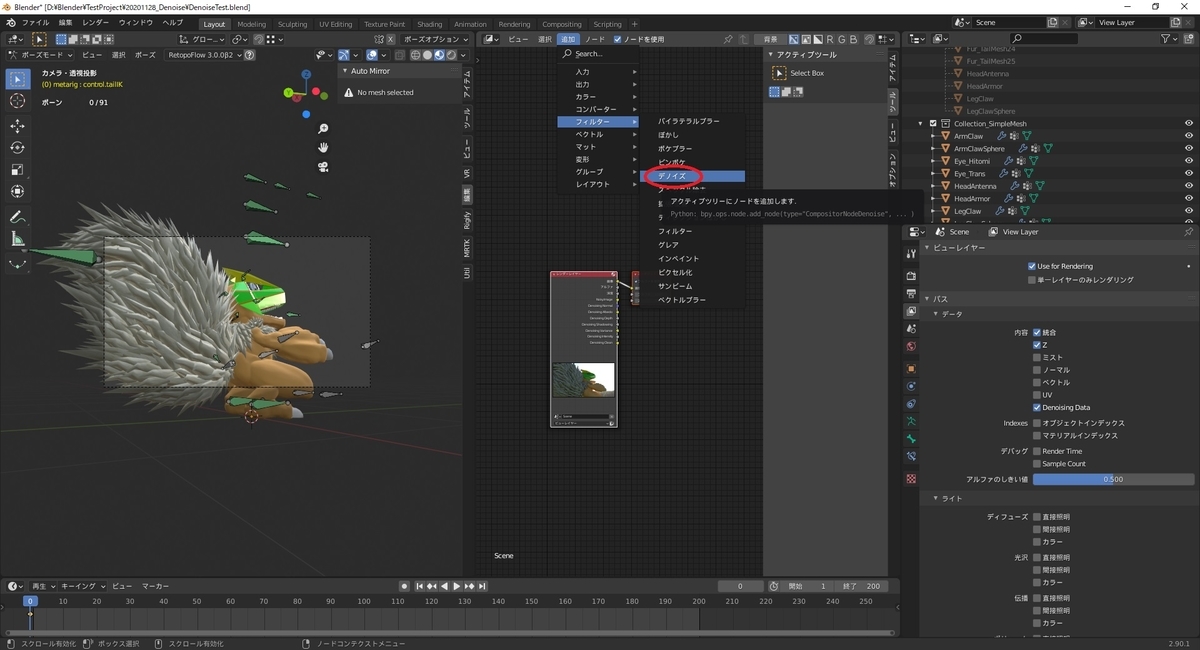The image size is (1200, 650).
Task: Click the pan hand icon in viewport
Action: (324, 147)
